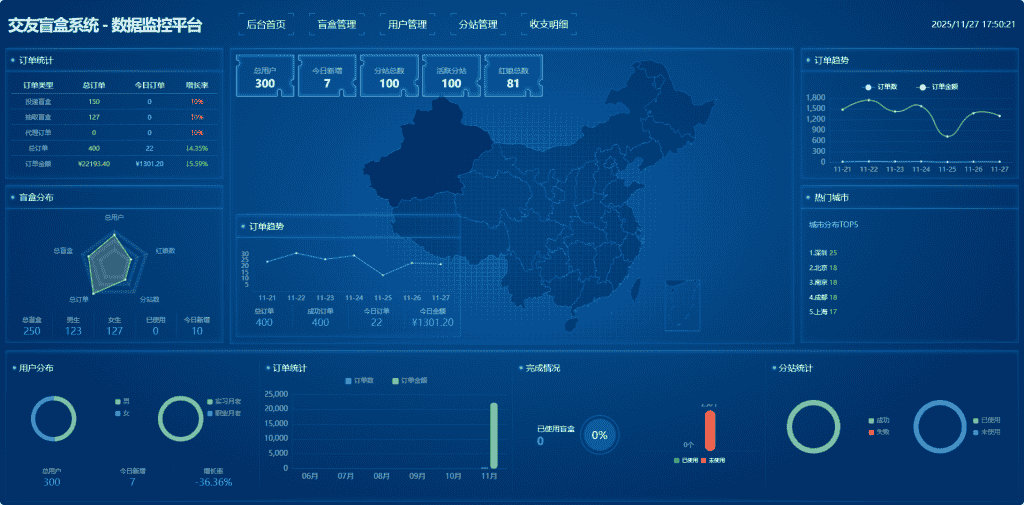Click the platform title 交友盲盒系统 - 数据监控平台
Image resolution: width=1024 pixels, height=505 pixels.
point(105,25)
